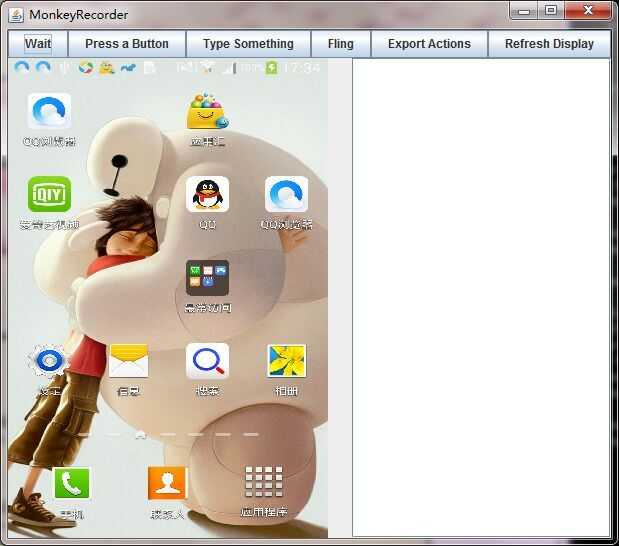Tap the home page indicator icon
Image resolution: width=619 pixels, height=546 pixels.
141,435
